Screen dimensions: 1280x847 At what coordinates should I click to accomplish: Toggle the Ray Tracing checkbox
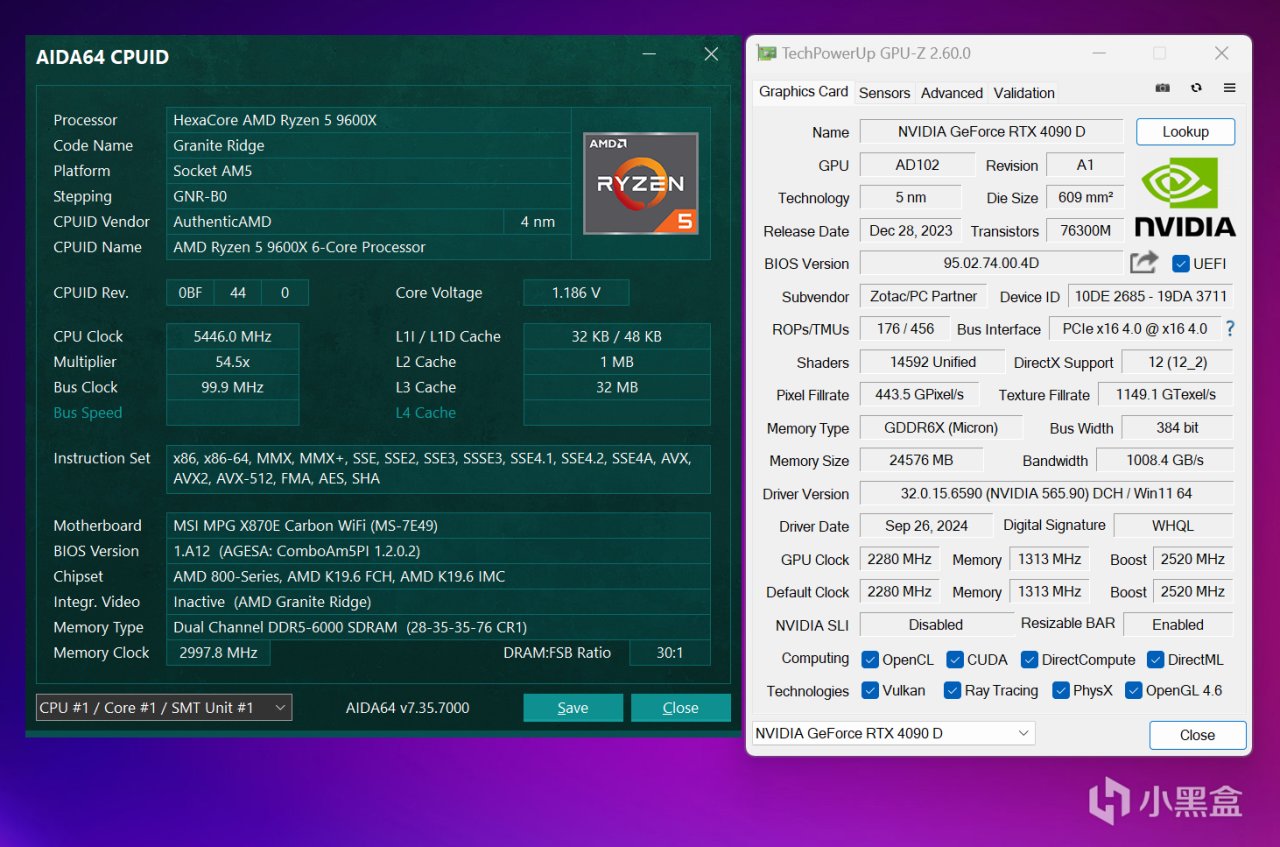953,690
